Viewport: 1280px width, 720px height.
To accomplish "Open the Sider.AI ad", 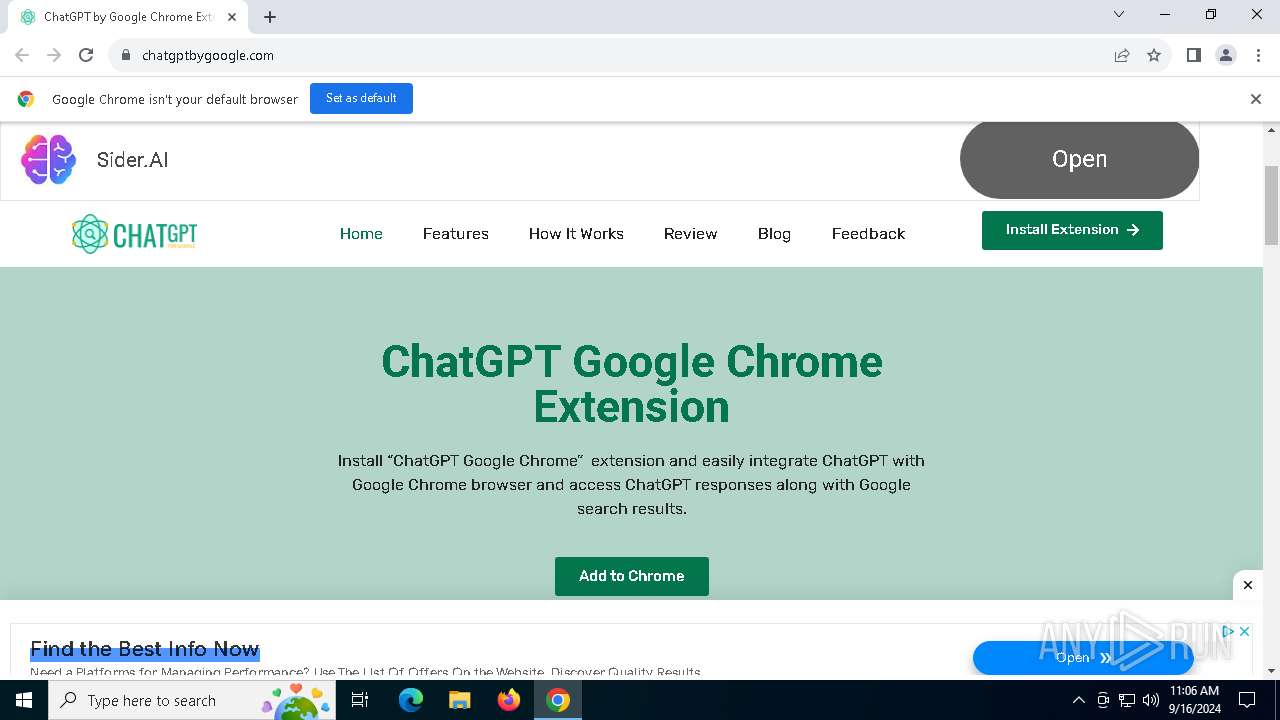I will pos(1079,159).
